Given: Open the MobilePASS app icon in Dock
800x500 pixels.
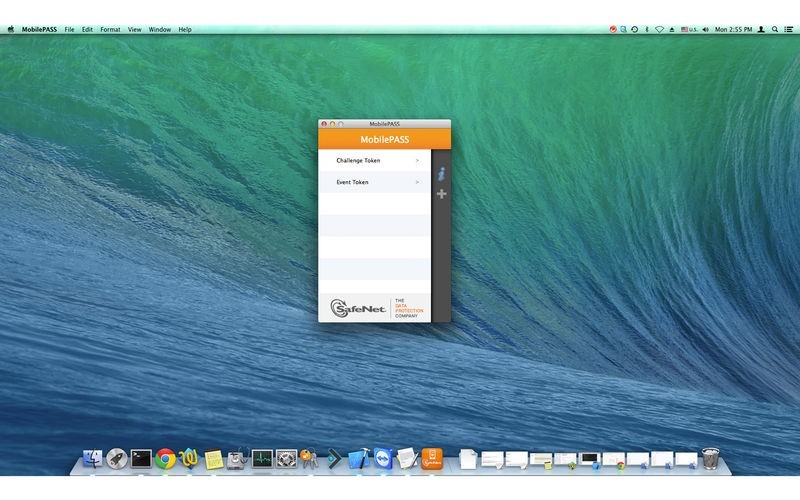Looking at the screenshot, I should pos(432,459).
